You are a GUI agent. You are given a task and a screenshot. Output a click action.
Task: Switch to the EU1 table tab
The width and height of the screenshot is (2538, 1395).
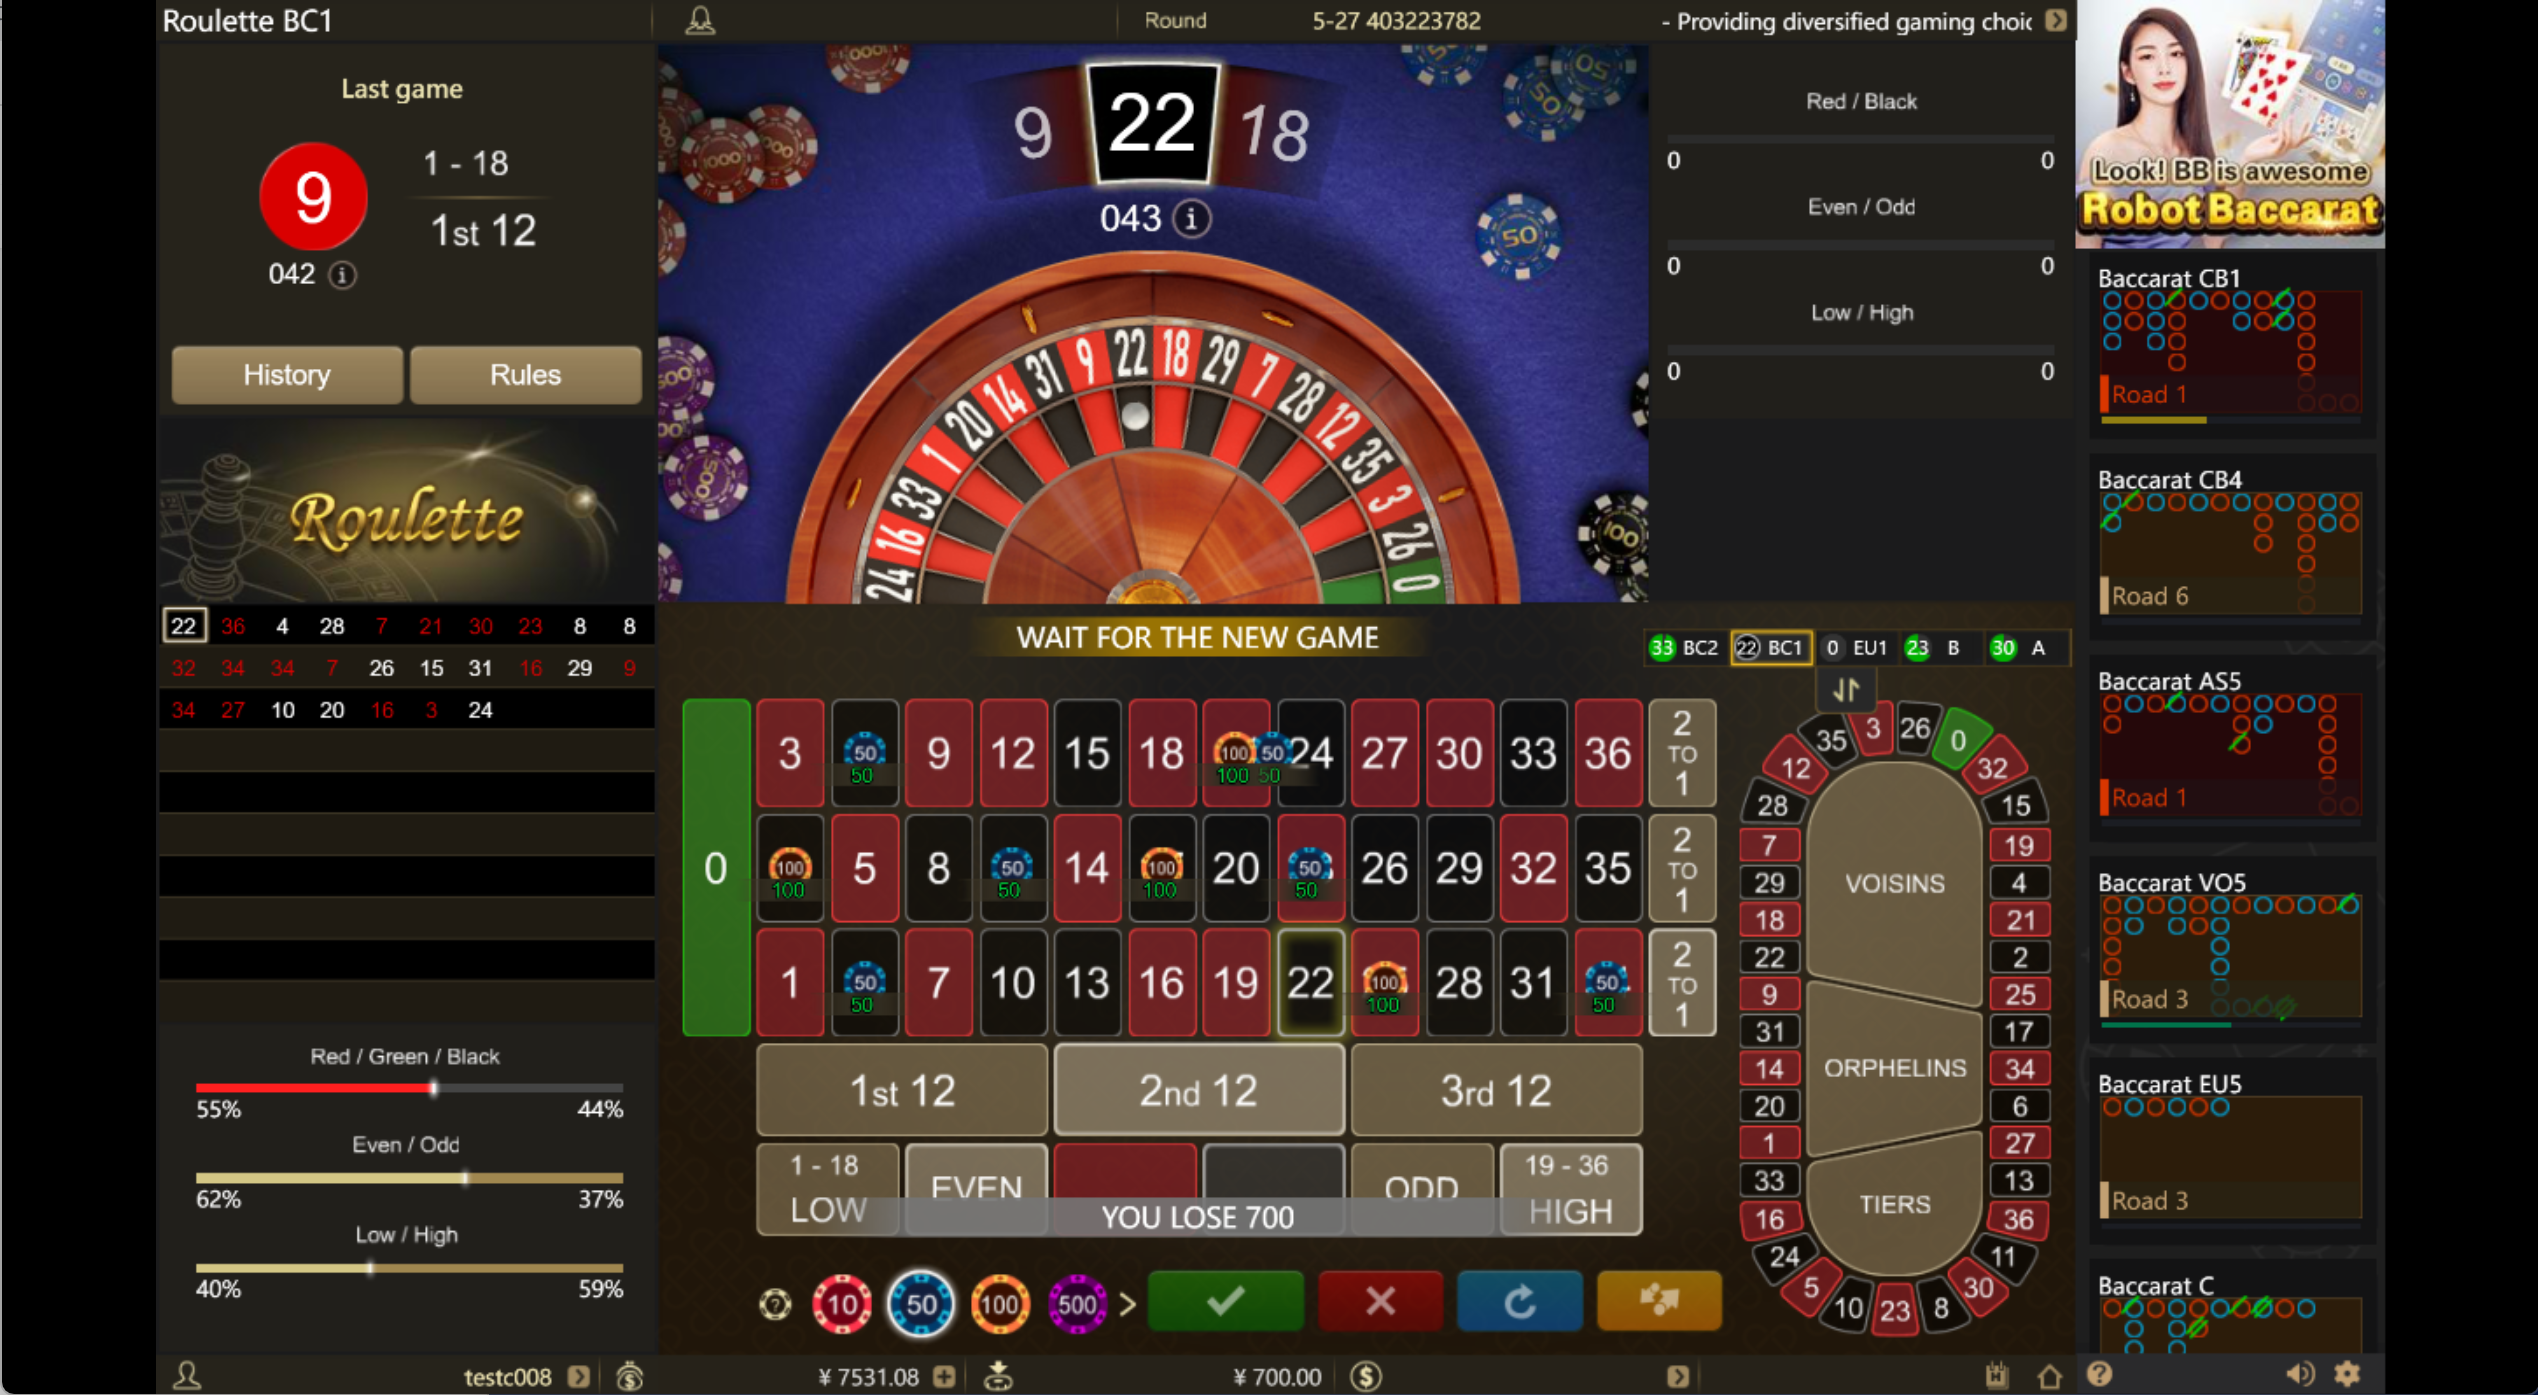[1855, 648]
